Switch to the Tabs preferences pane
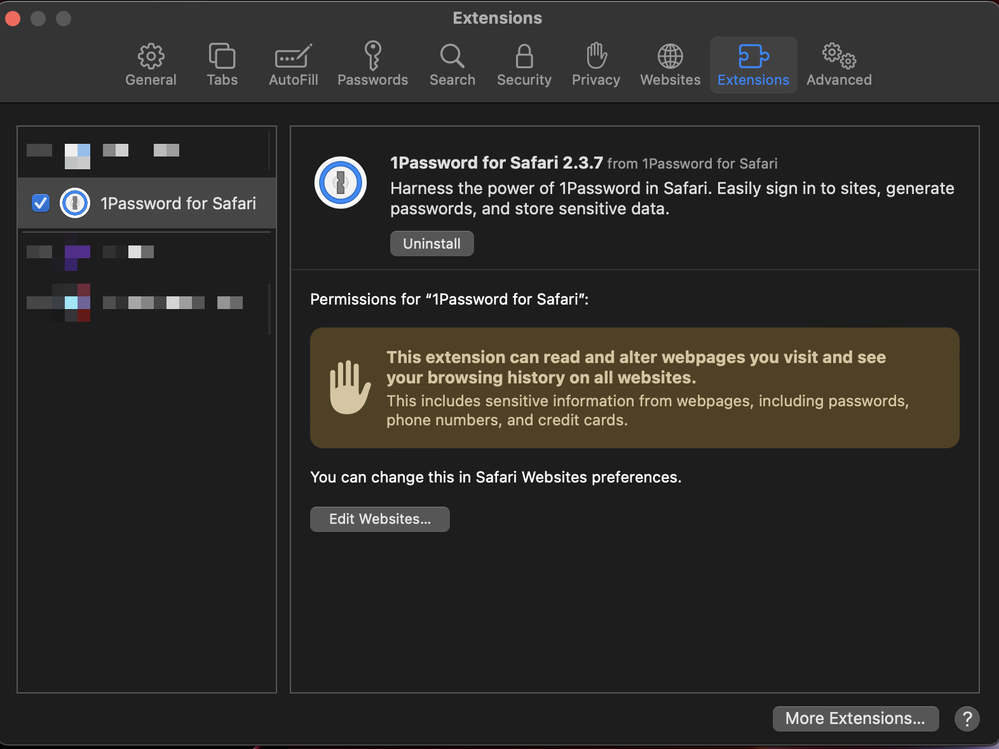This screenshot has height=749, width=999. click(x=222, y=65)
